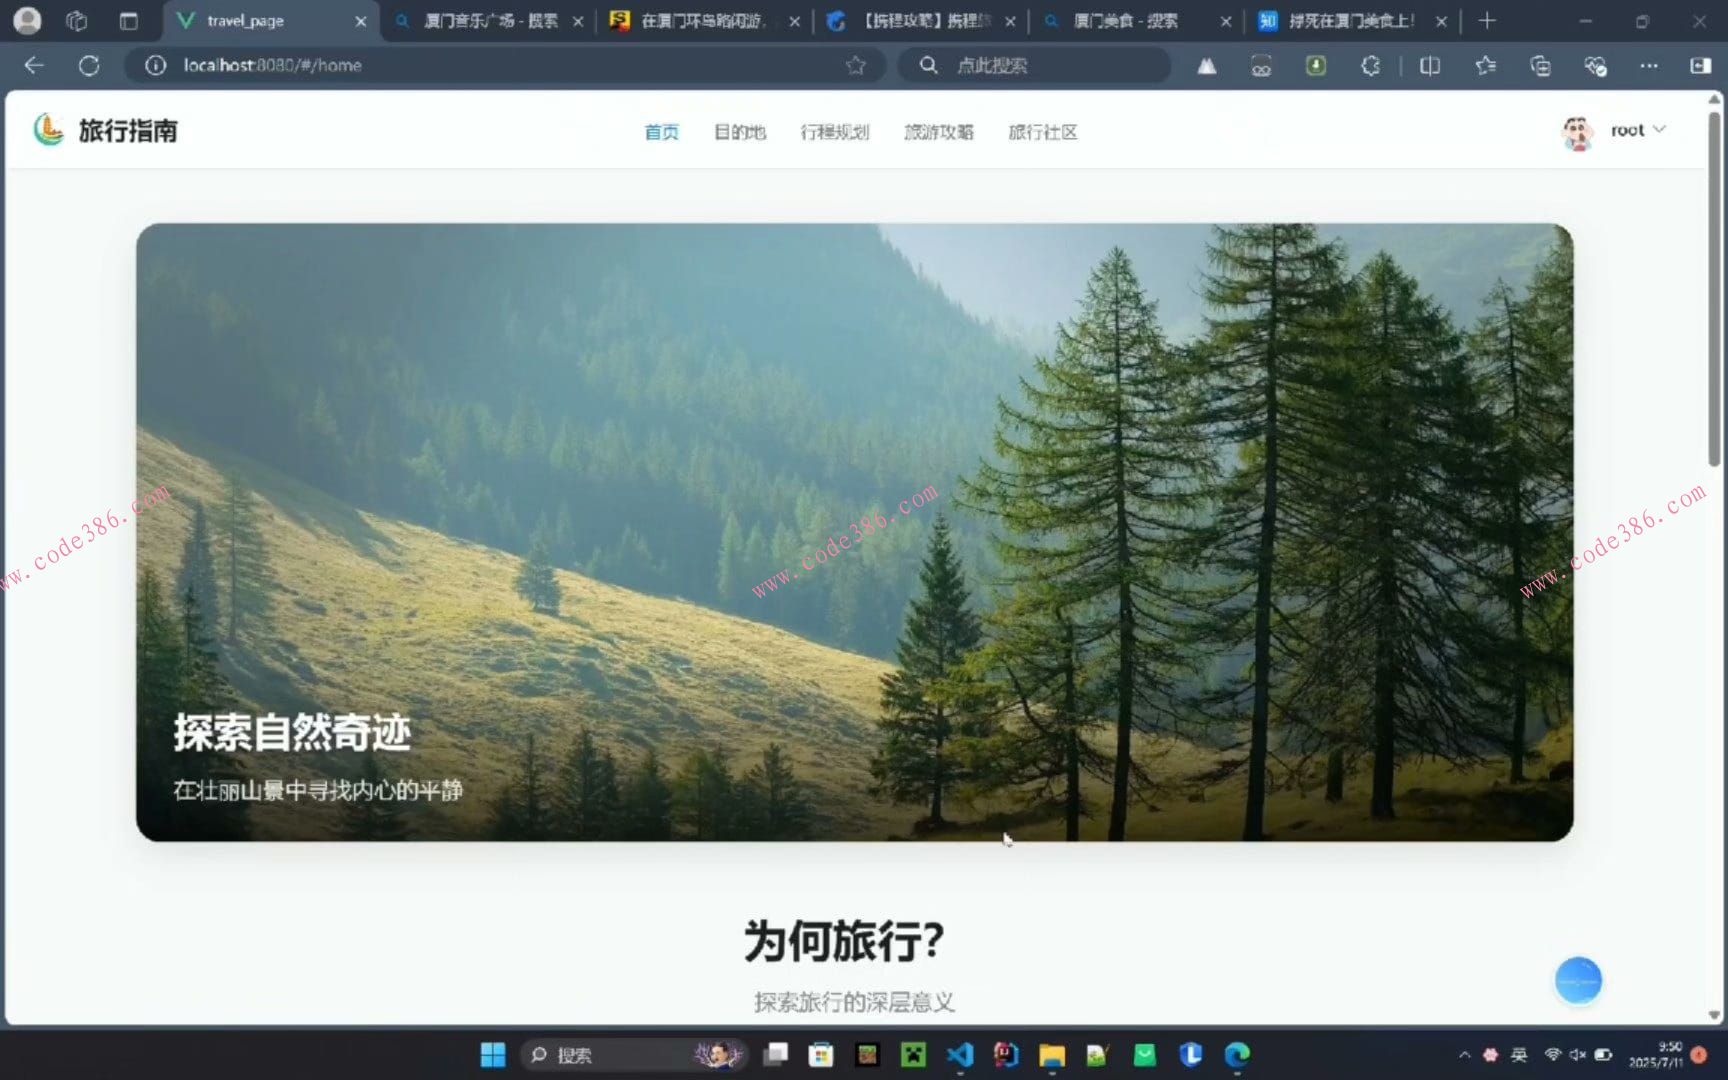This screenshot has width=1728, height=1080.
Task: Open 行程规划 page link
Action: 837,132
